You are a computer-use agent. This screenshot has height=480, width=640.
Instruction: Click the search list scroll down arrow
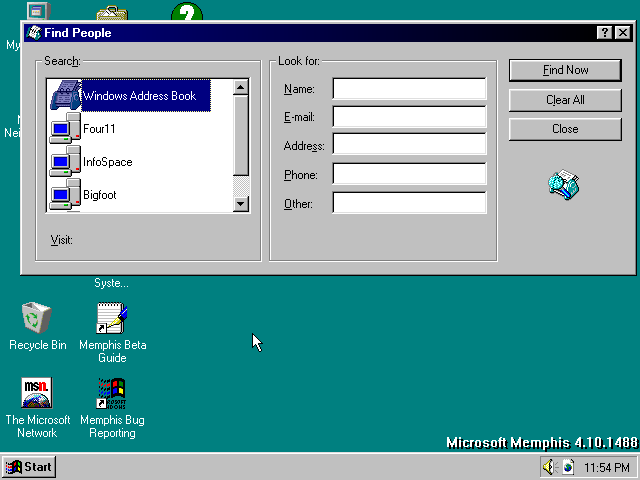tap(241, 203)
